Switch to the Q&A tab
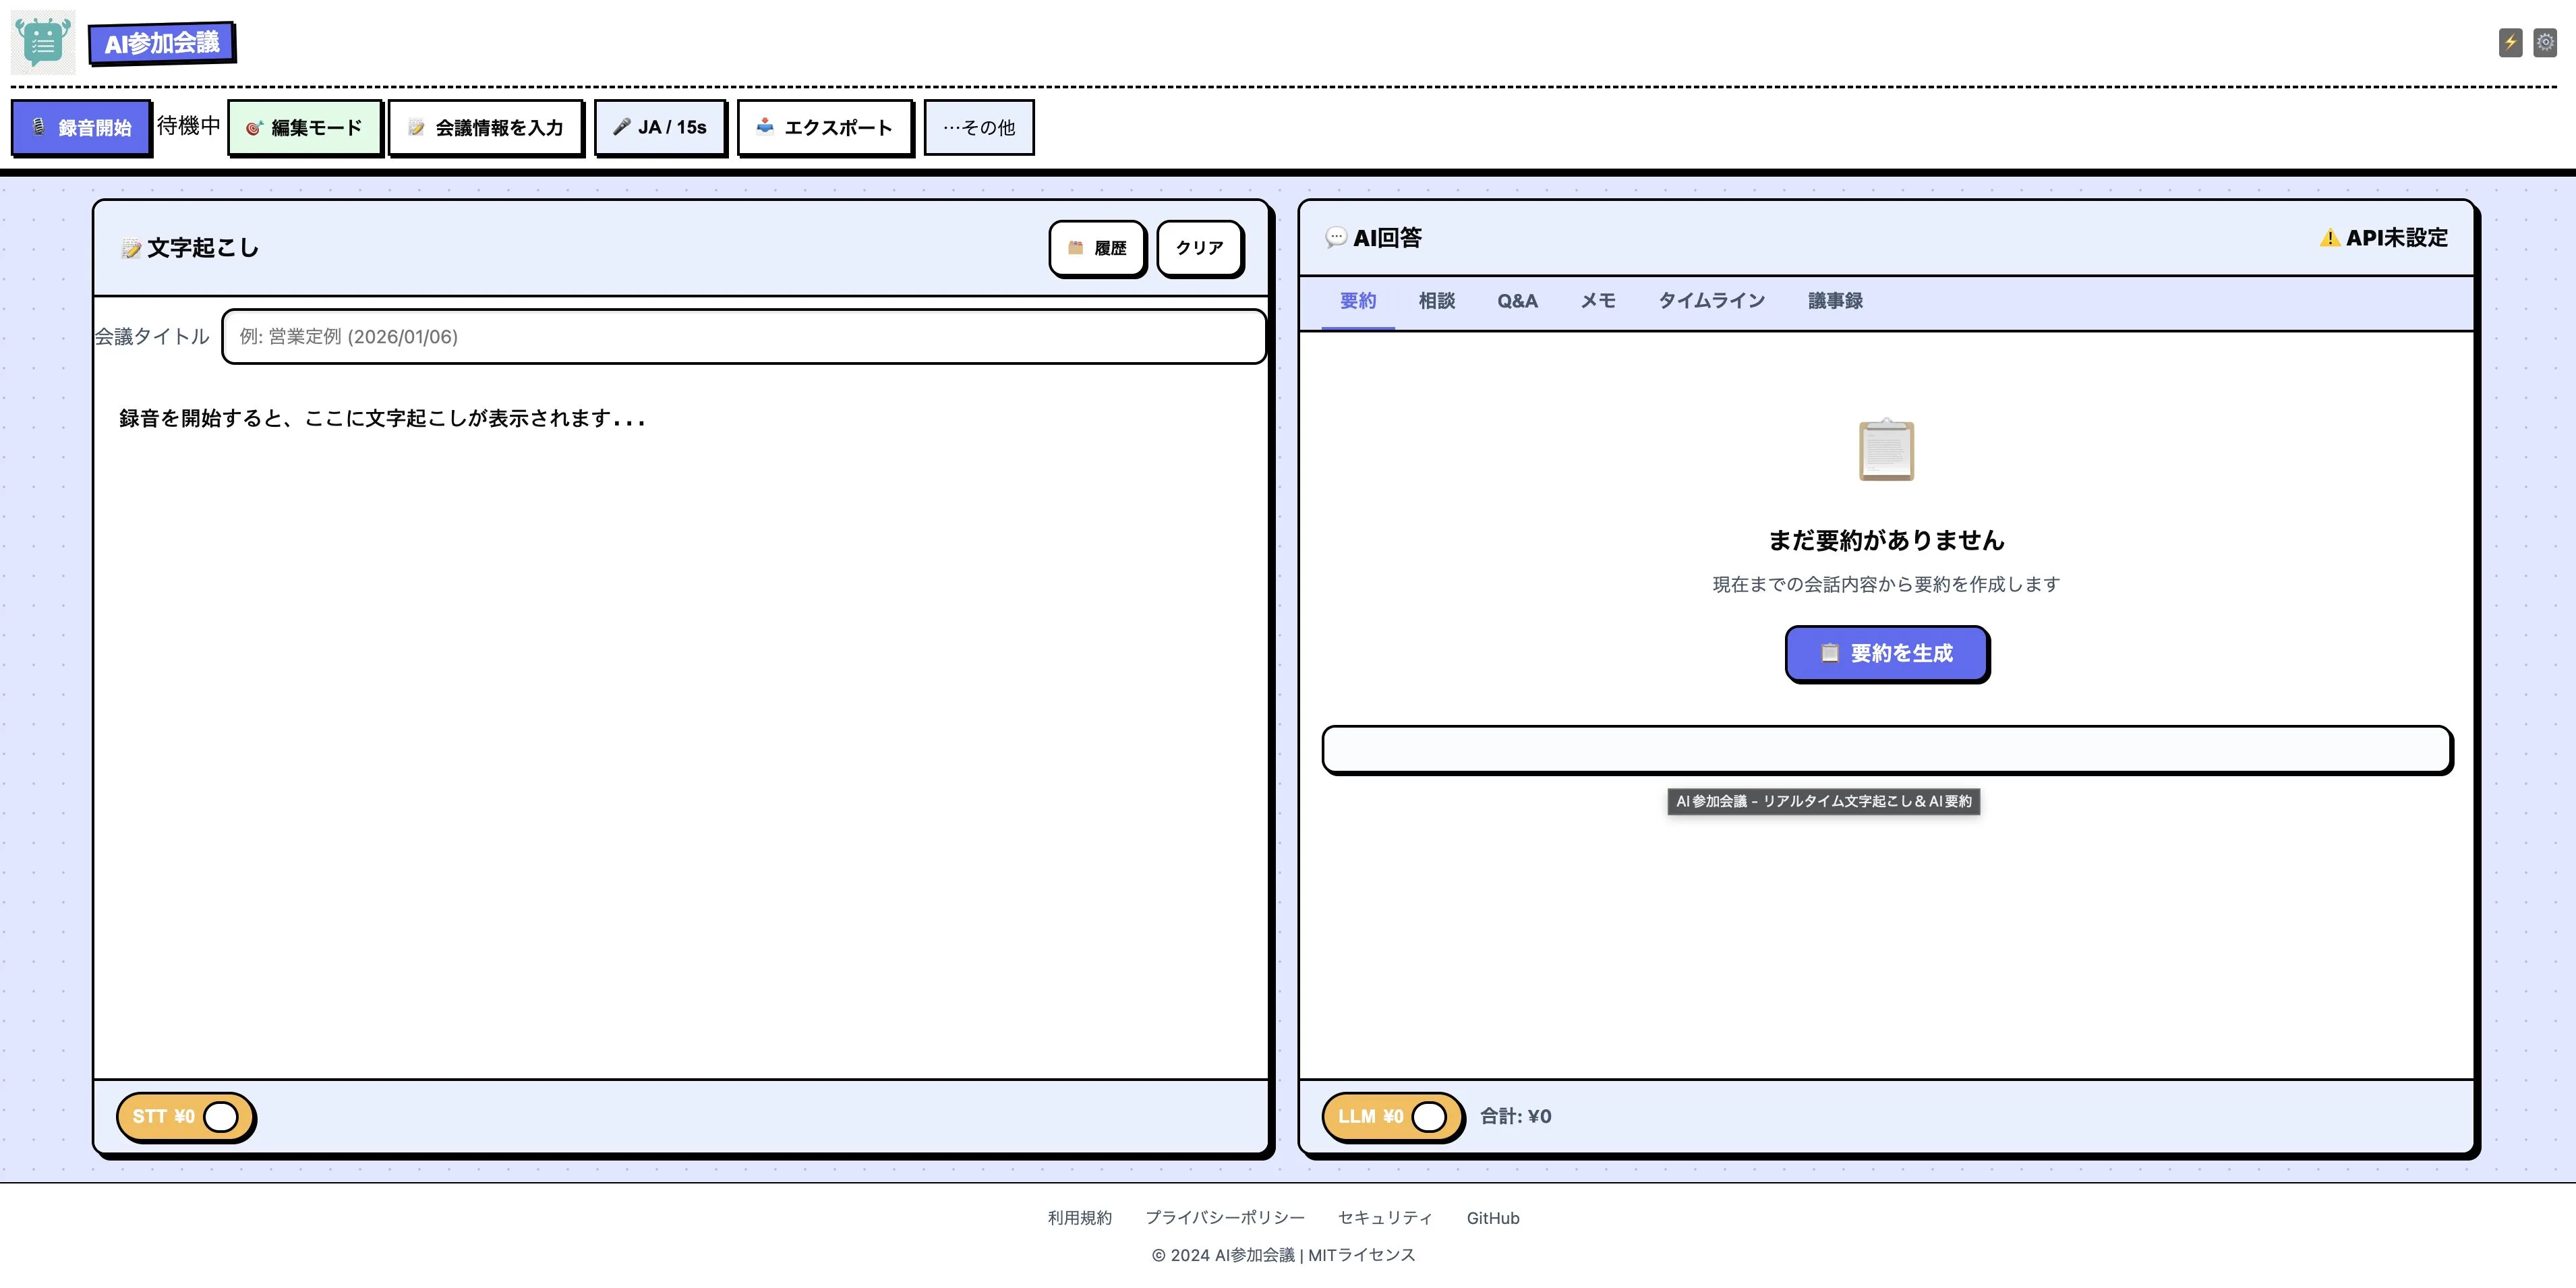 [x=1517, y=301]
